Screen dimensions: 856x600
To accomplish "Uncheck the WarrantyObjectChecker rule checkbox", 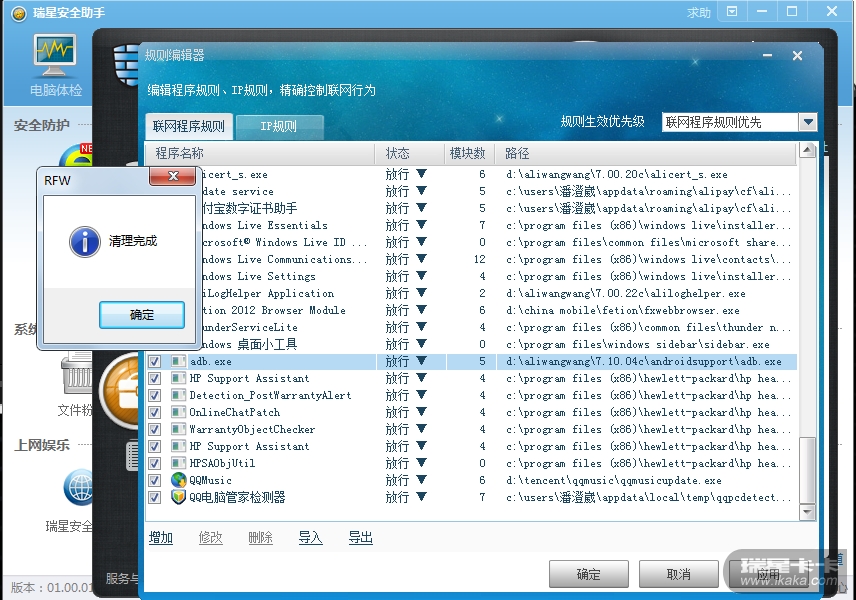I will pos(154,429).
